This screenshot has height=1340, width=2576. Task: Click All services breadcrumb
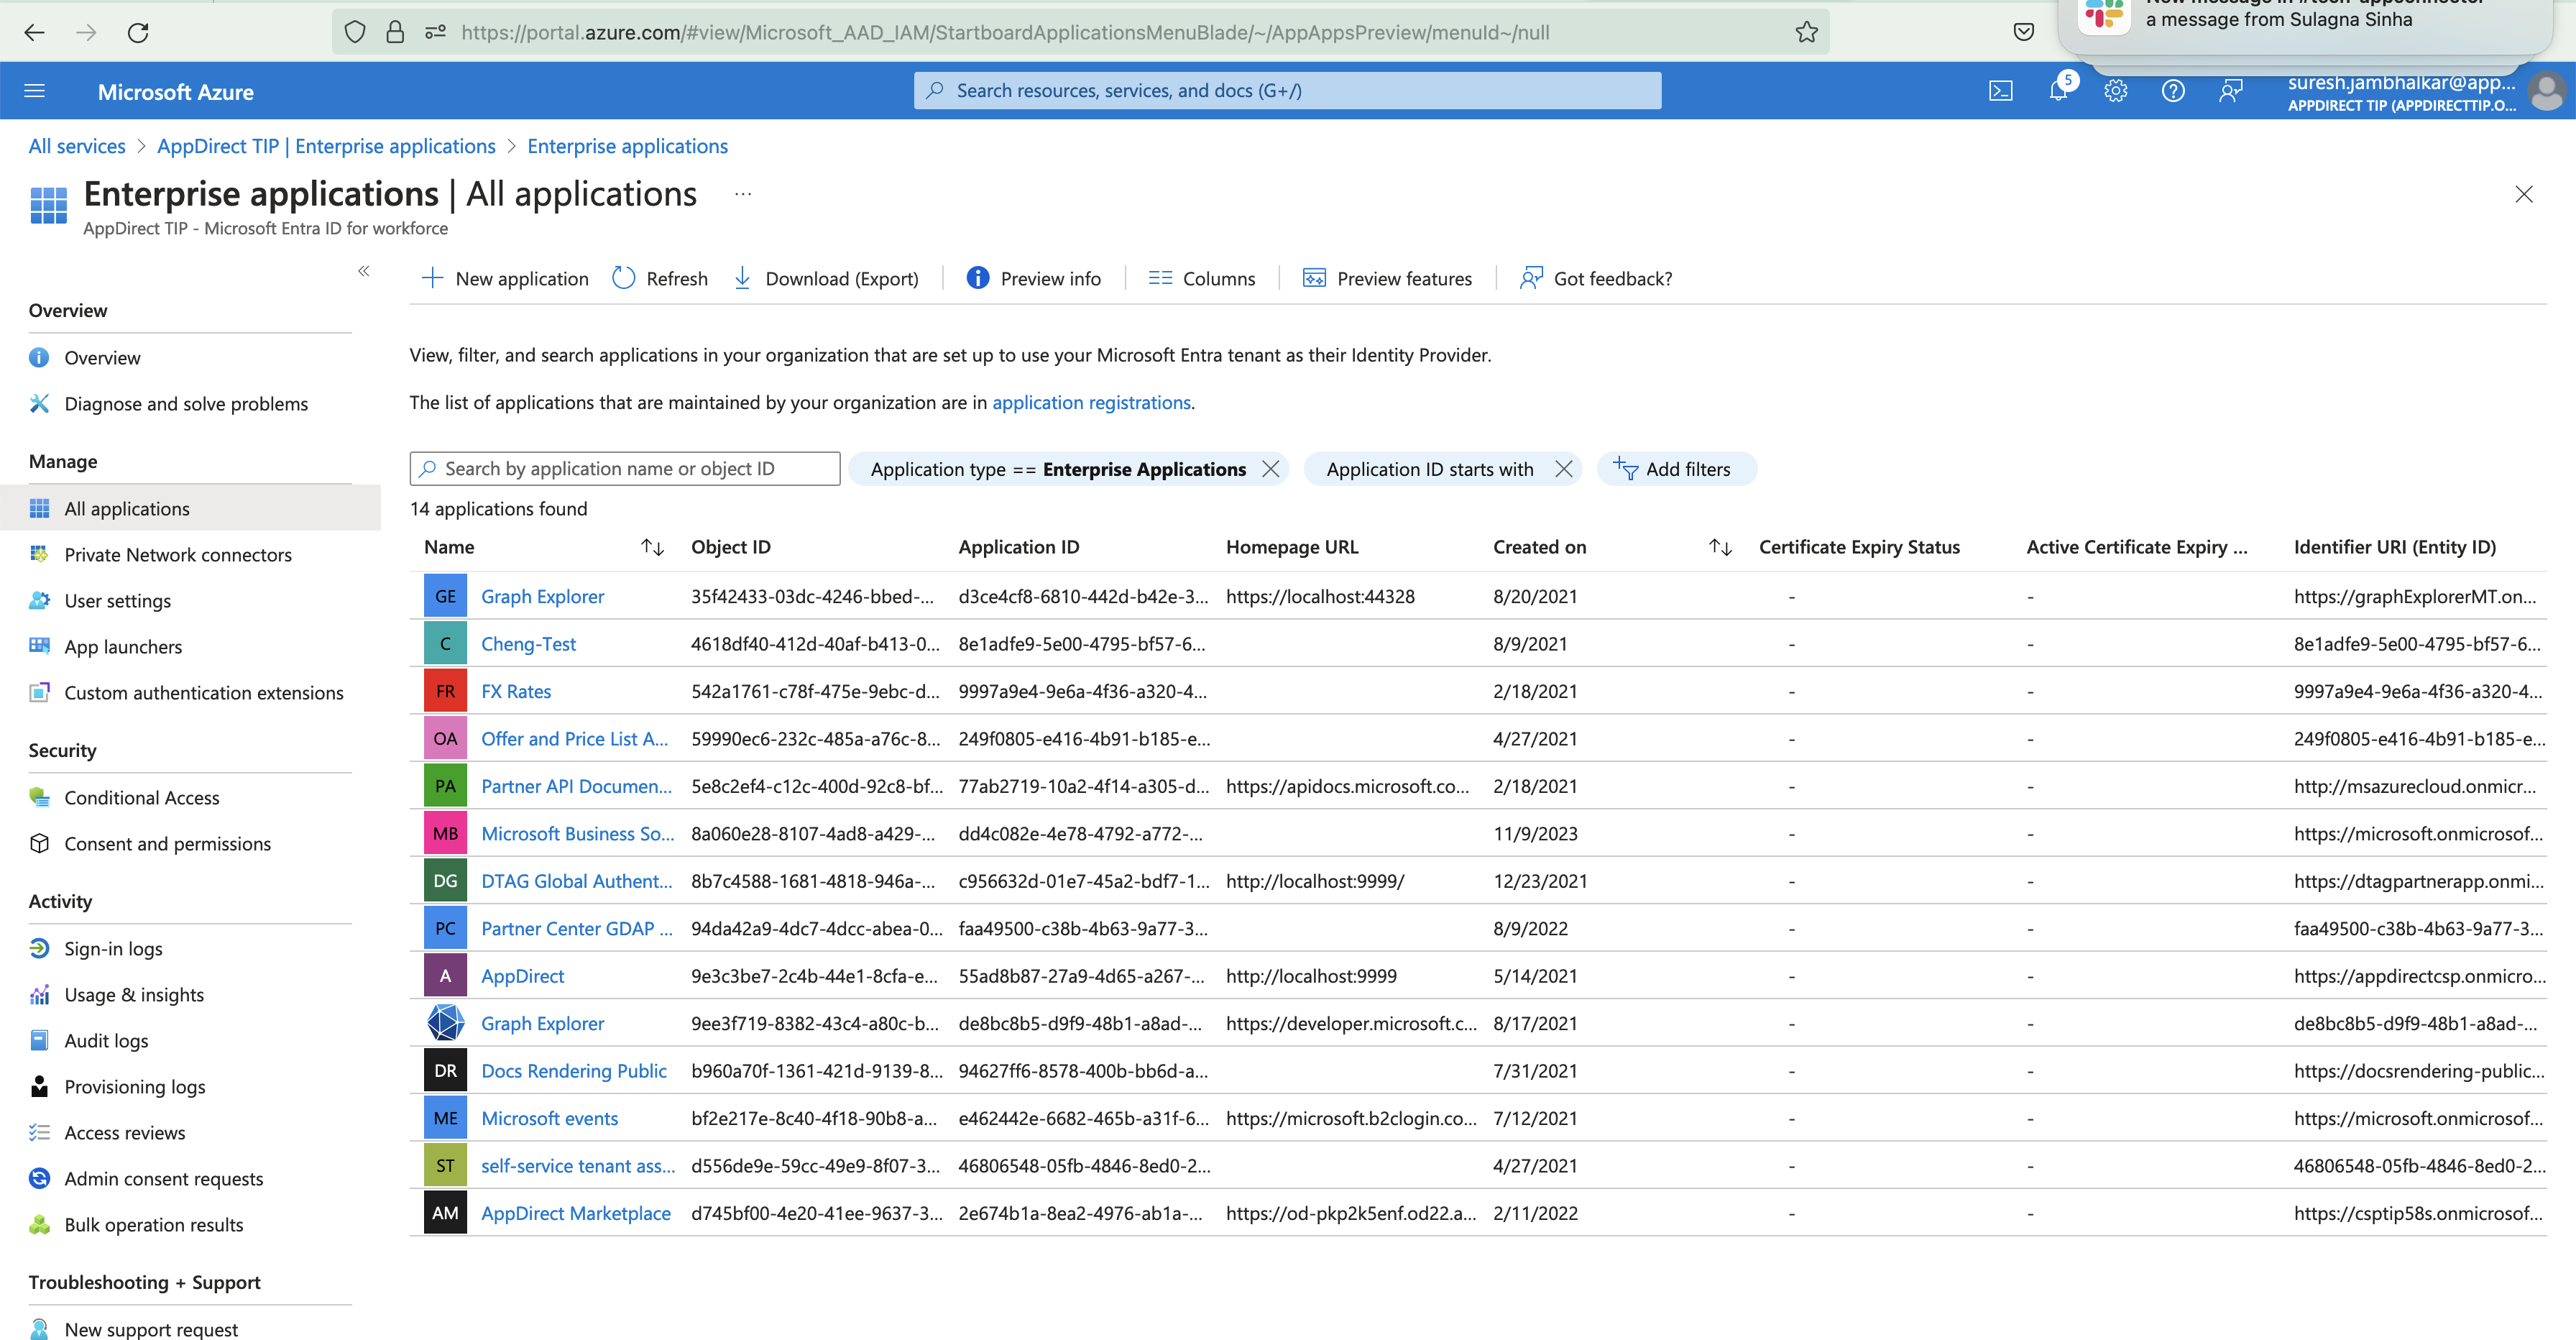[x=77, y=146]
